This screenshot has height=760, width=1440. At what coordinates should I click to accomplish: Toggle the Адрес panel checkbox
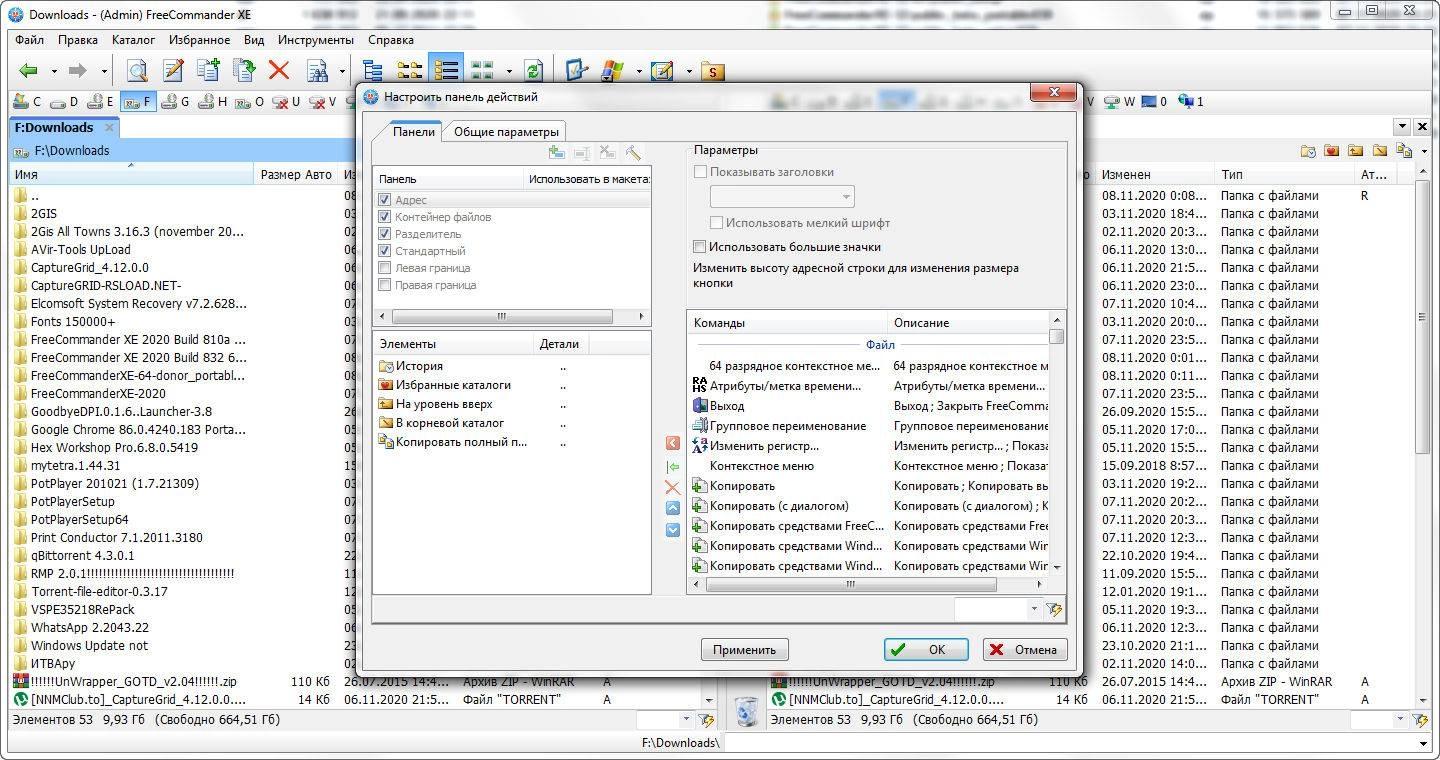pyautogui.click(x=385, y=200)
